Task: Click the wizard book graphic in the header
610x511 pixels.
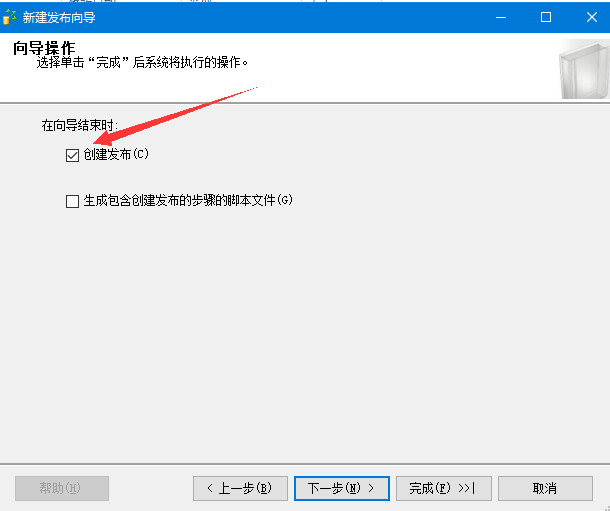Action: pyautogui.click(x=584, y=70)
